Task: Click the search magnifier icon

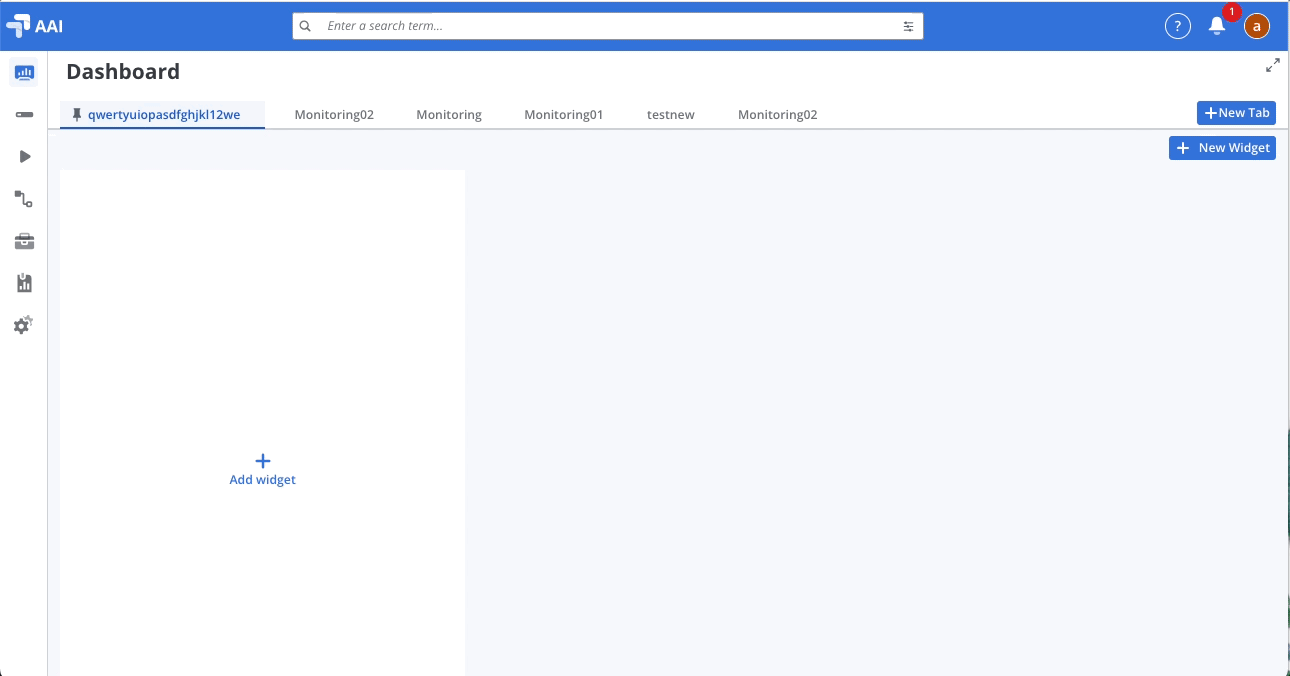Action: (306, 26)
